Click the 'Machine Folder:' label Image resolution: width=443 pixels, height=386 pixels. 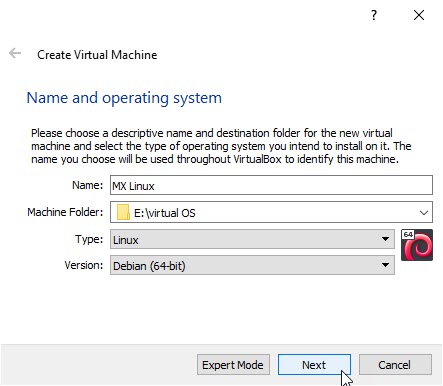point(65,212)
